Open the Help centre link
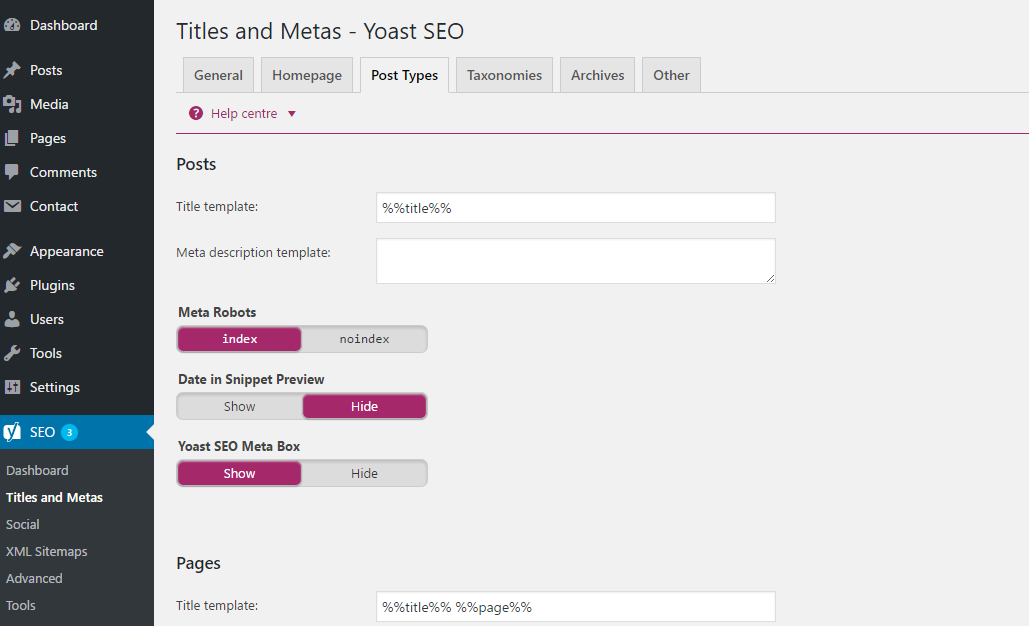Screen dimensions: 1029x626 pyautogui.click(x=244, y=114)
